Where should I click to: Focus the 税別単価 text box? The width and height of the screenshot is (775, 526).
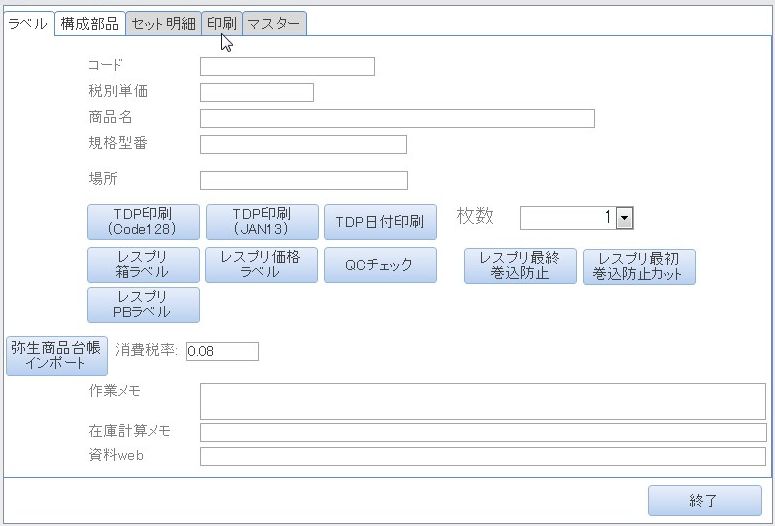(256, 93)
